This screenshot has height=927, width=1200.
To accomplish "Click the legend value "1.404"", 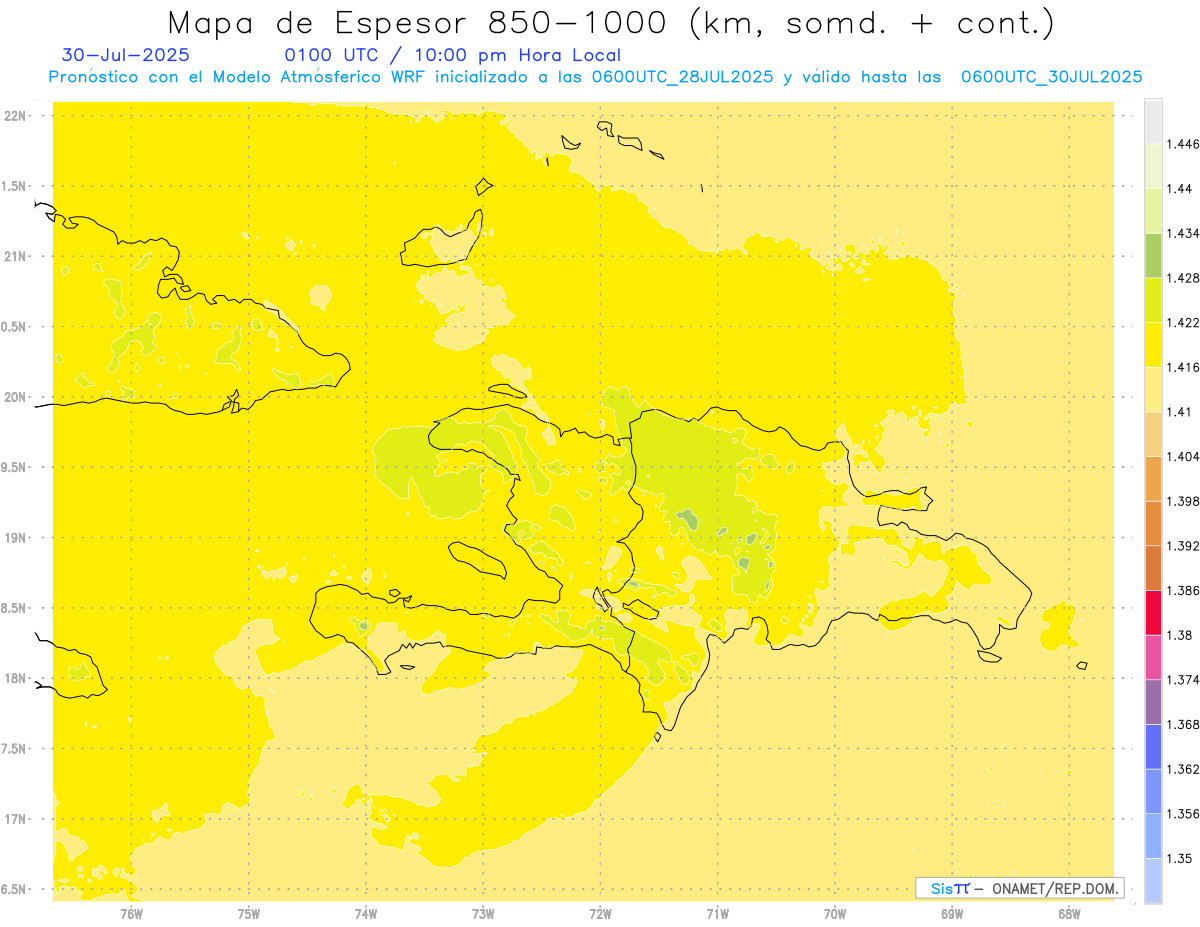I will pyautogui.click(x=1185, y=456).
